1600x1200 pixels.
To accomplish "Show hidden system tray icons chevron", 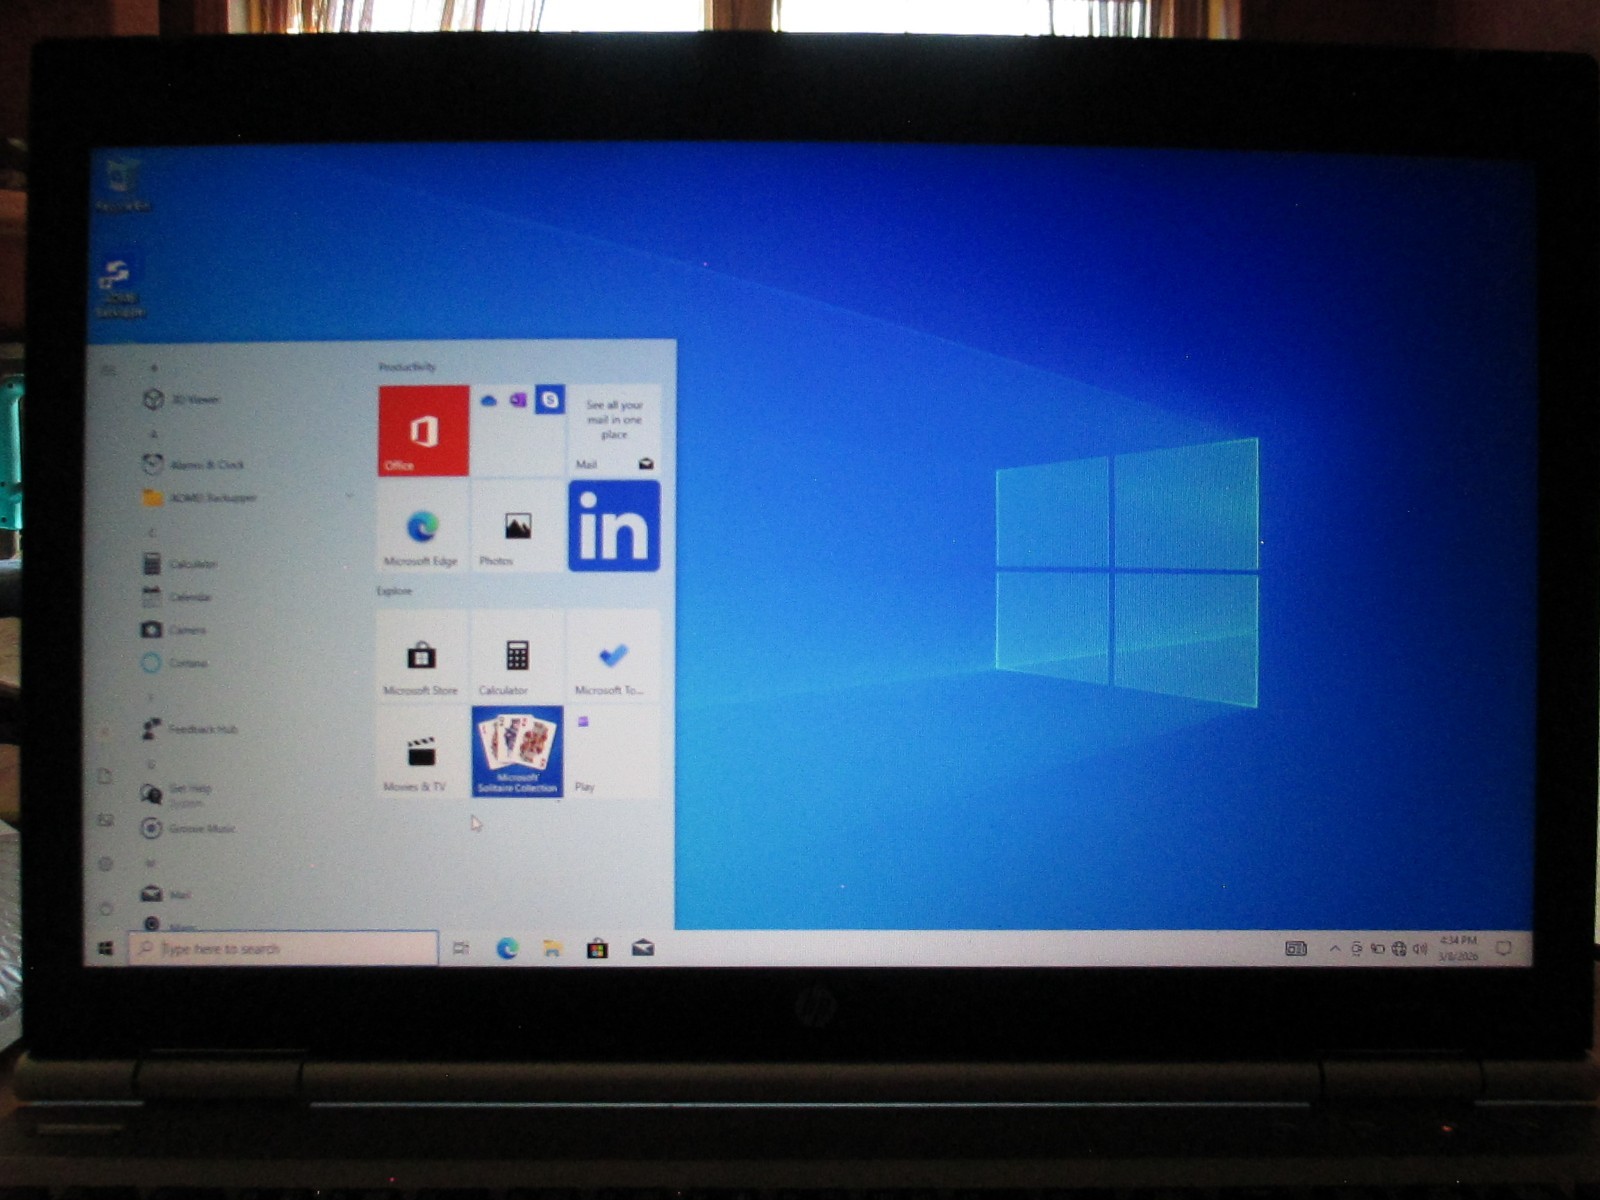I will (x=1334, y=948).
